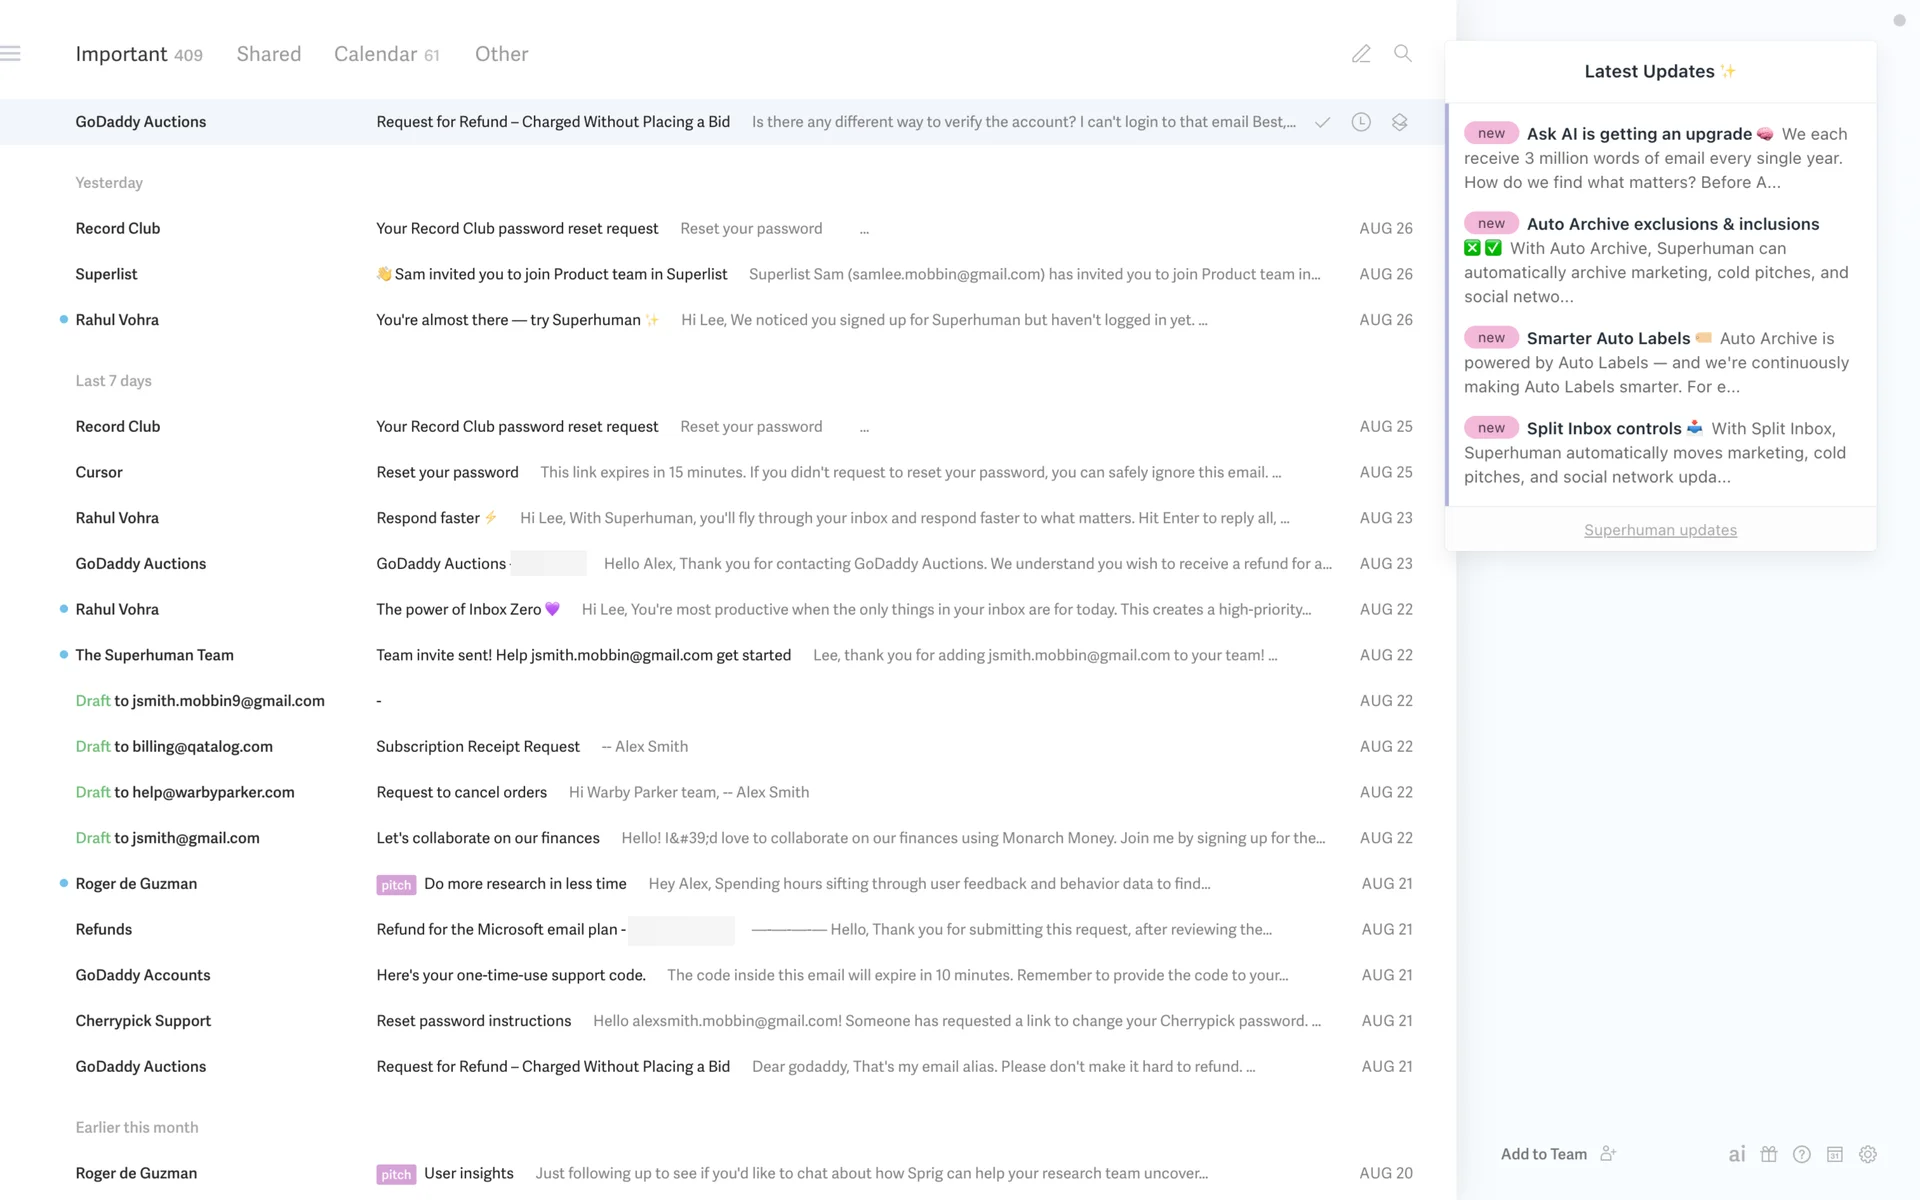Viewport: 1920px width, 1200px height.
Task: Open the Ask AI upgrade update
Action: [1638, 134]
